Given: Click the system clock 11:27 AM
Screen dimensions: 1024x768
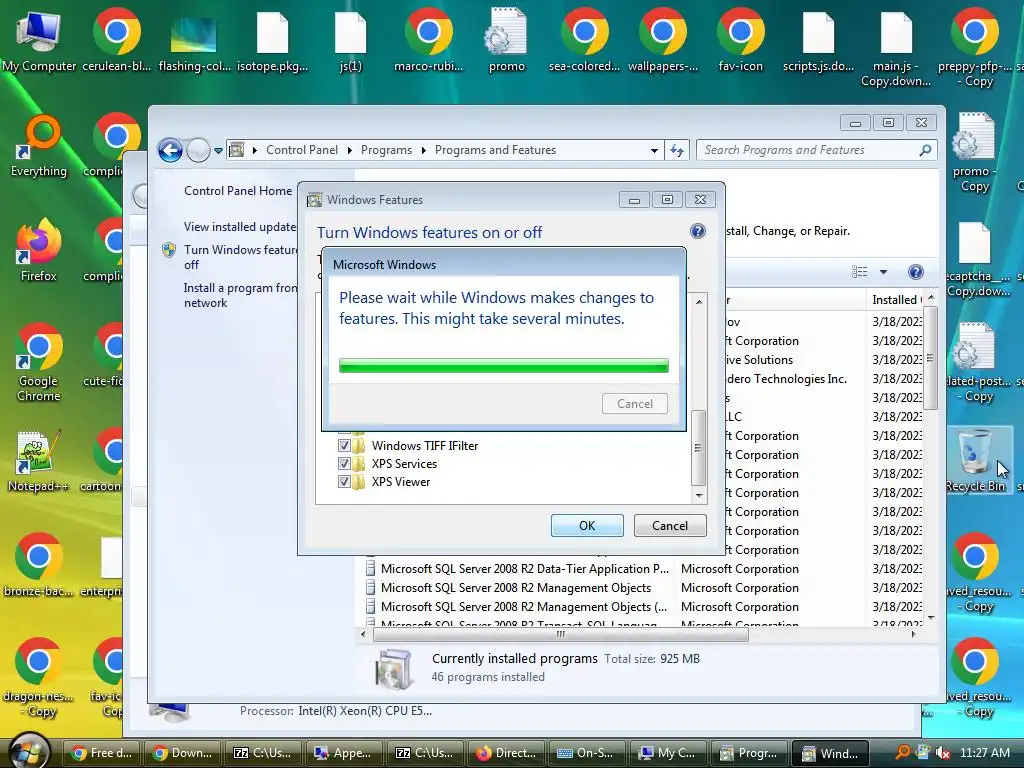Looking at the screenshot, I should [985, 752].
